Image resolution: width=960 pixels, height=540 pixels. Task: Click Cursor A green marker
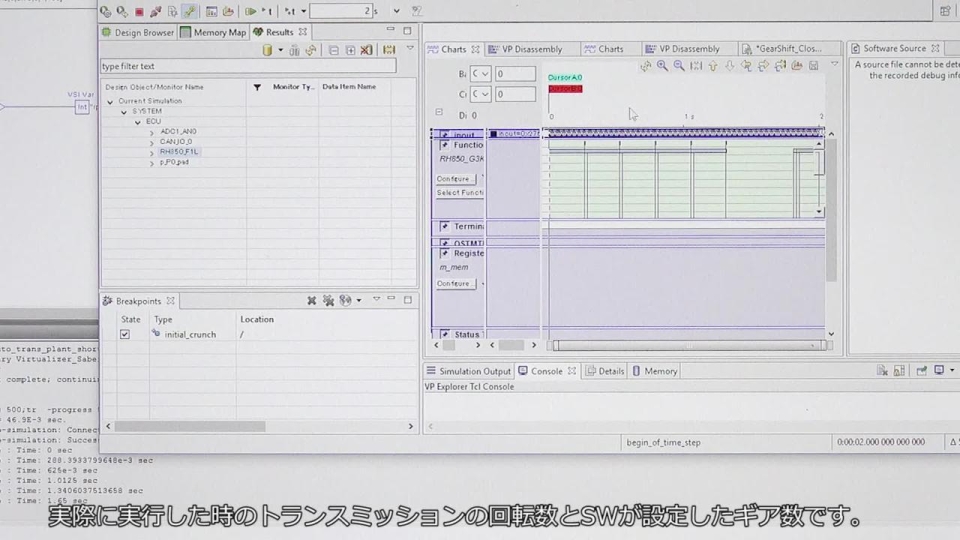tap(564, 78)
